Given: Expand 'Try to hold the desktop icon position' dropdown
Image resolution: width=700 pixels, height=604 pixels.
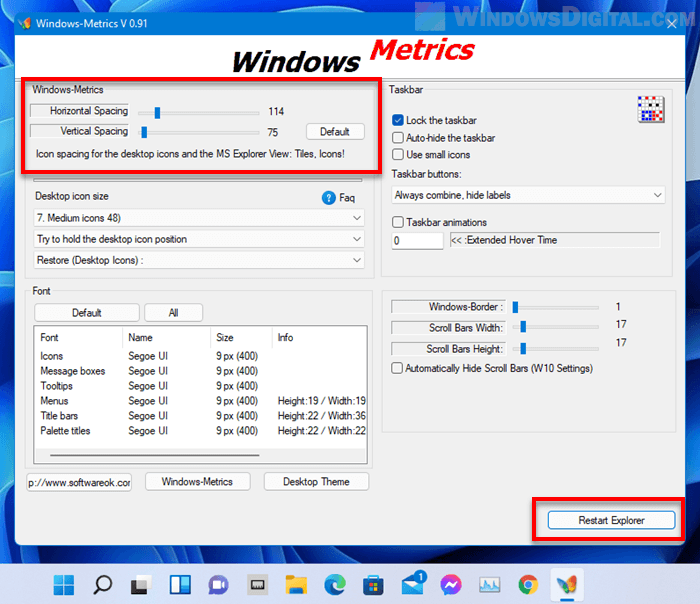Looking at the screenshot, I should point(199,239).
